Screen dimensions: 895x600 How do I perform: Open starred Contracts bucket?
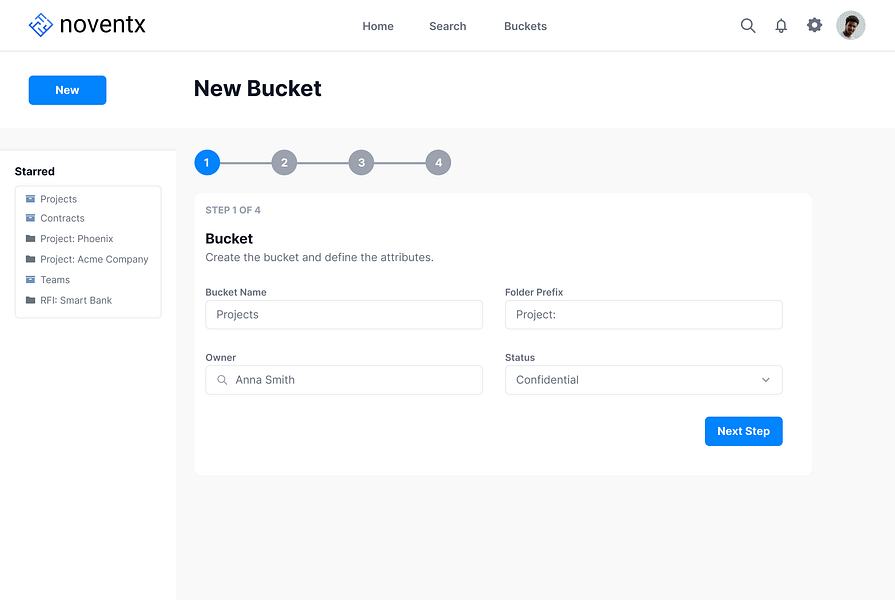click(62, 218)
